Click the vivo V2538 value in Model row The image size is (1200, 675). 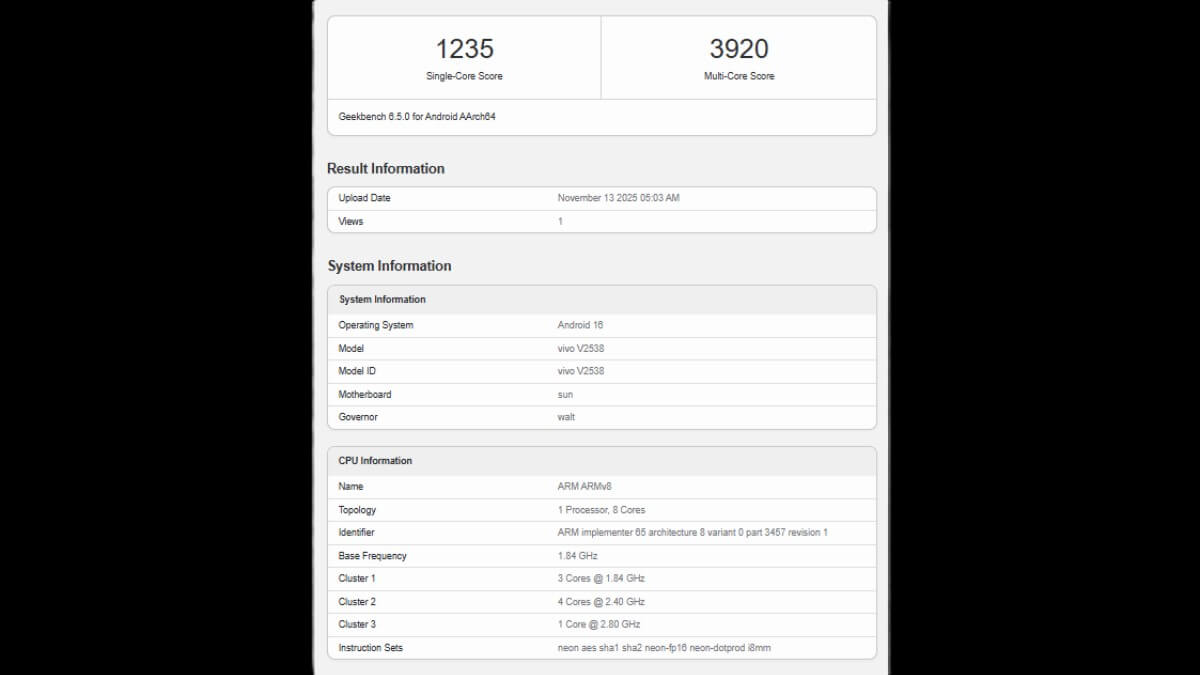point(580,348)
